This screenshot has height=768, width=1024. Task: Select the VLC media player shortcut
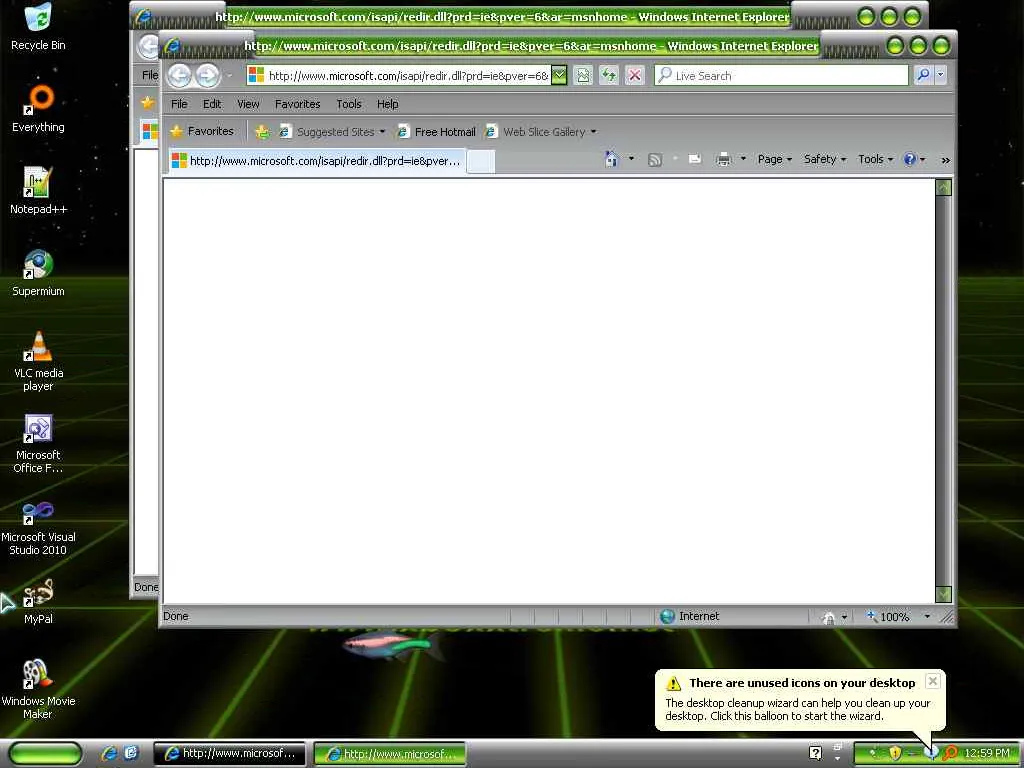[38, 361]
